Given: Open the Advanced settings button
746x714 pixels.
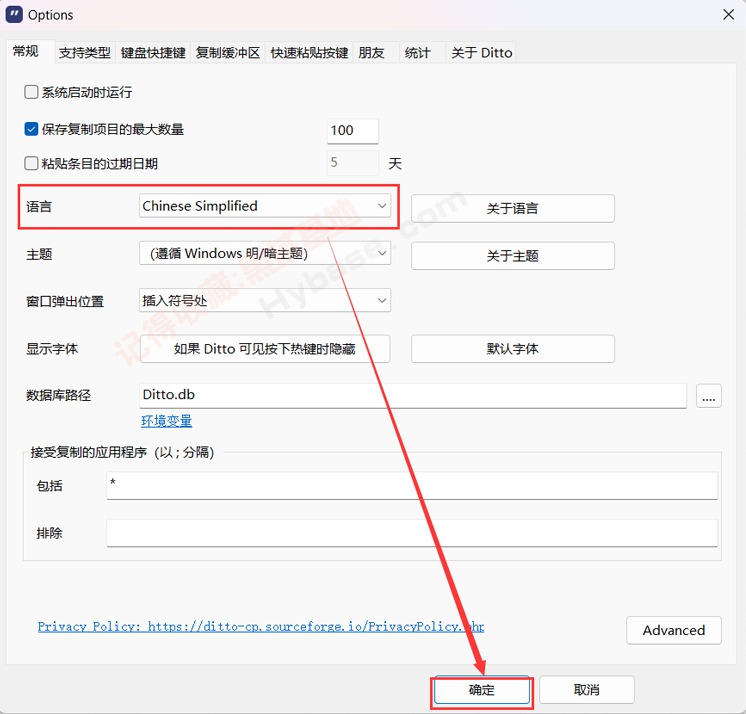Looking at the screenshot, I should pyautogui.click(x=674, y=630).
